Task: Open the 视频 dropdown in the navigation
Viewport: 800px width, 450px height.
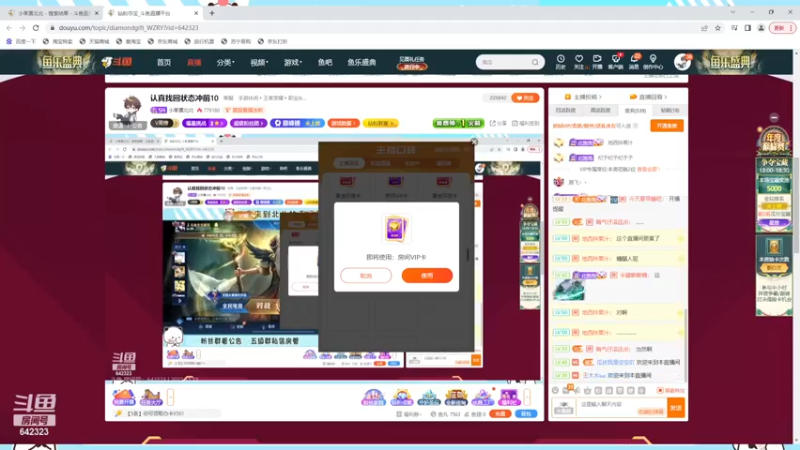Action: tap(259, 62)
